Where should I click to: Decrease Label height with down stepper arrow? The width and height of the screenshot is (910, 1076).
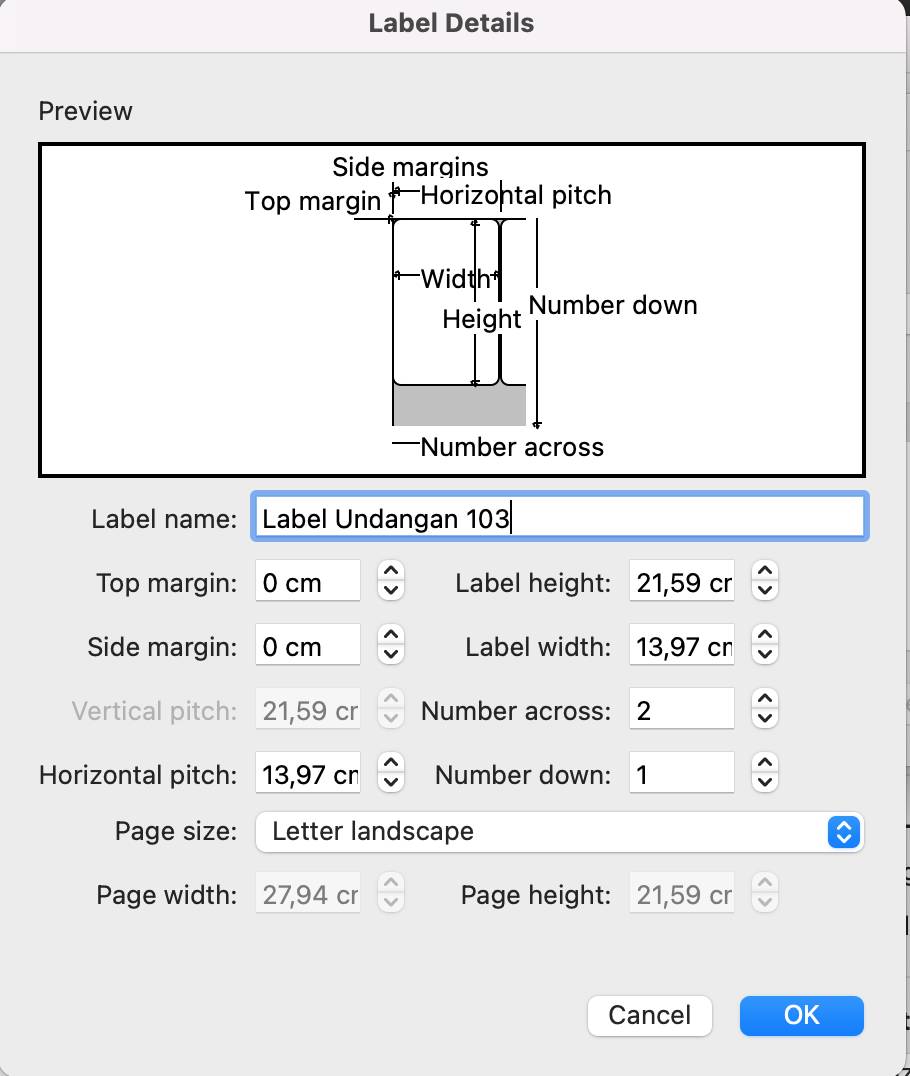click(765, 590)
